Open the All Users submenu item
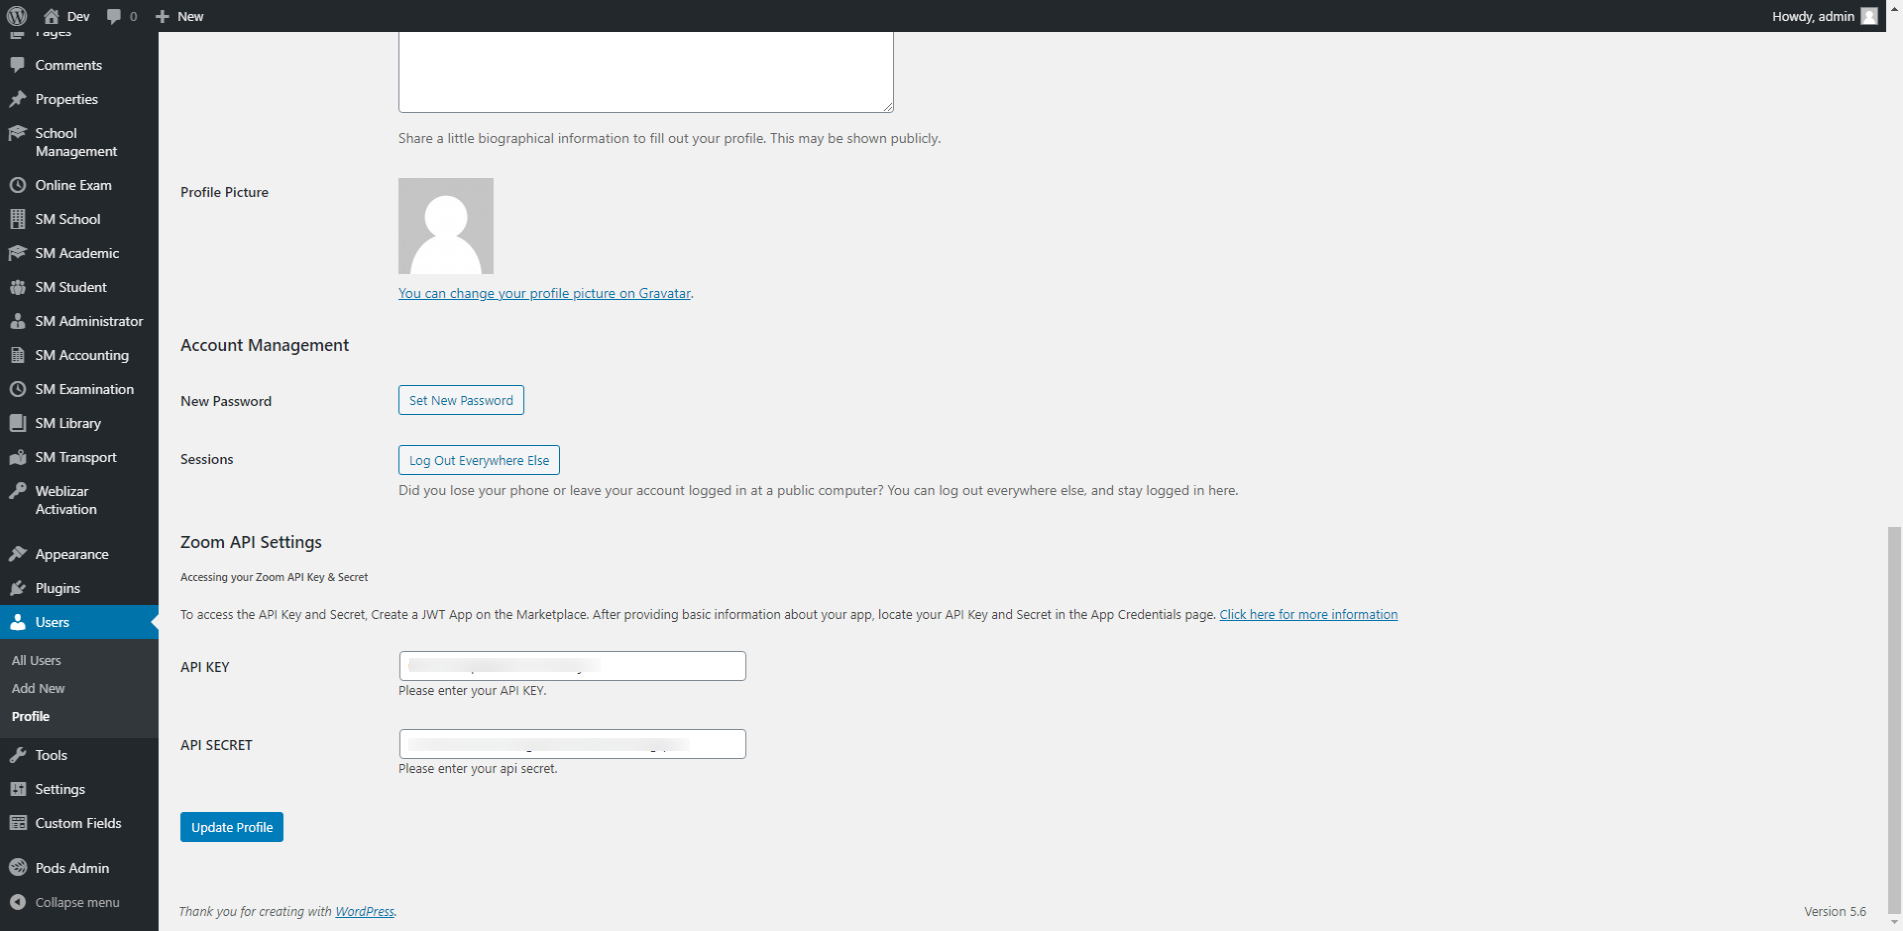1903x931 pixels. (x=36, y=660)
